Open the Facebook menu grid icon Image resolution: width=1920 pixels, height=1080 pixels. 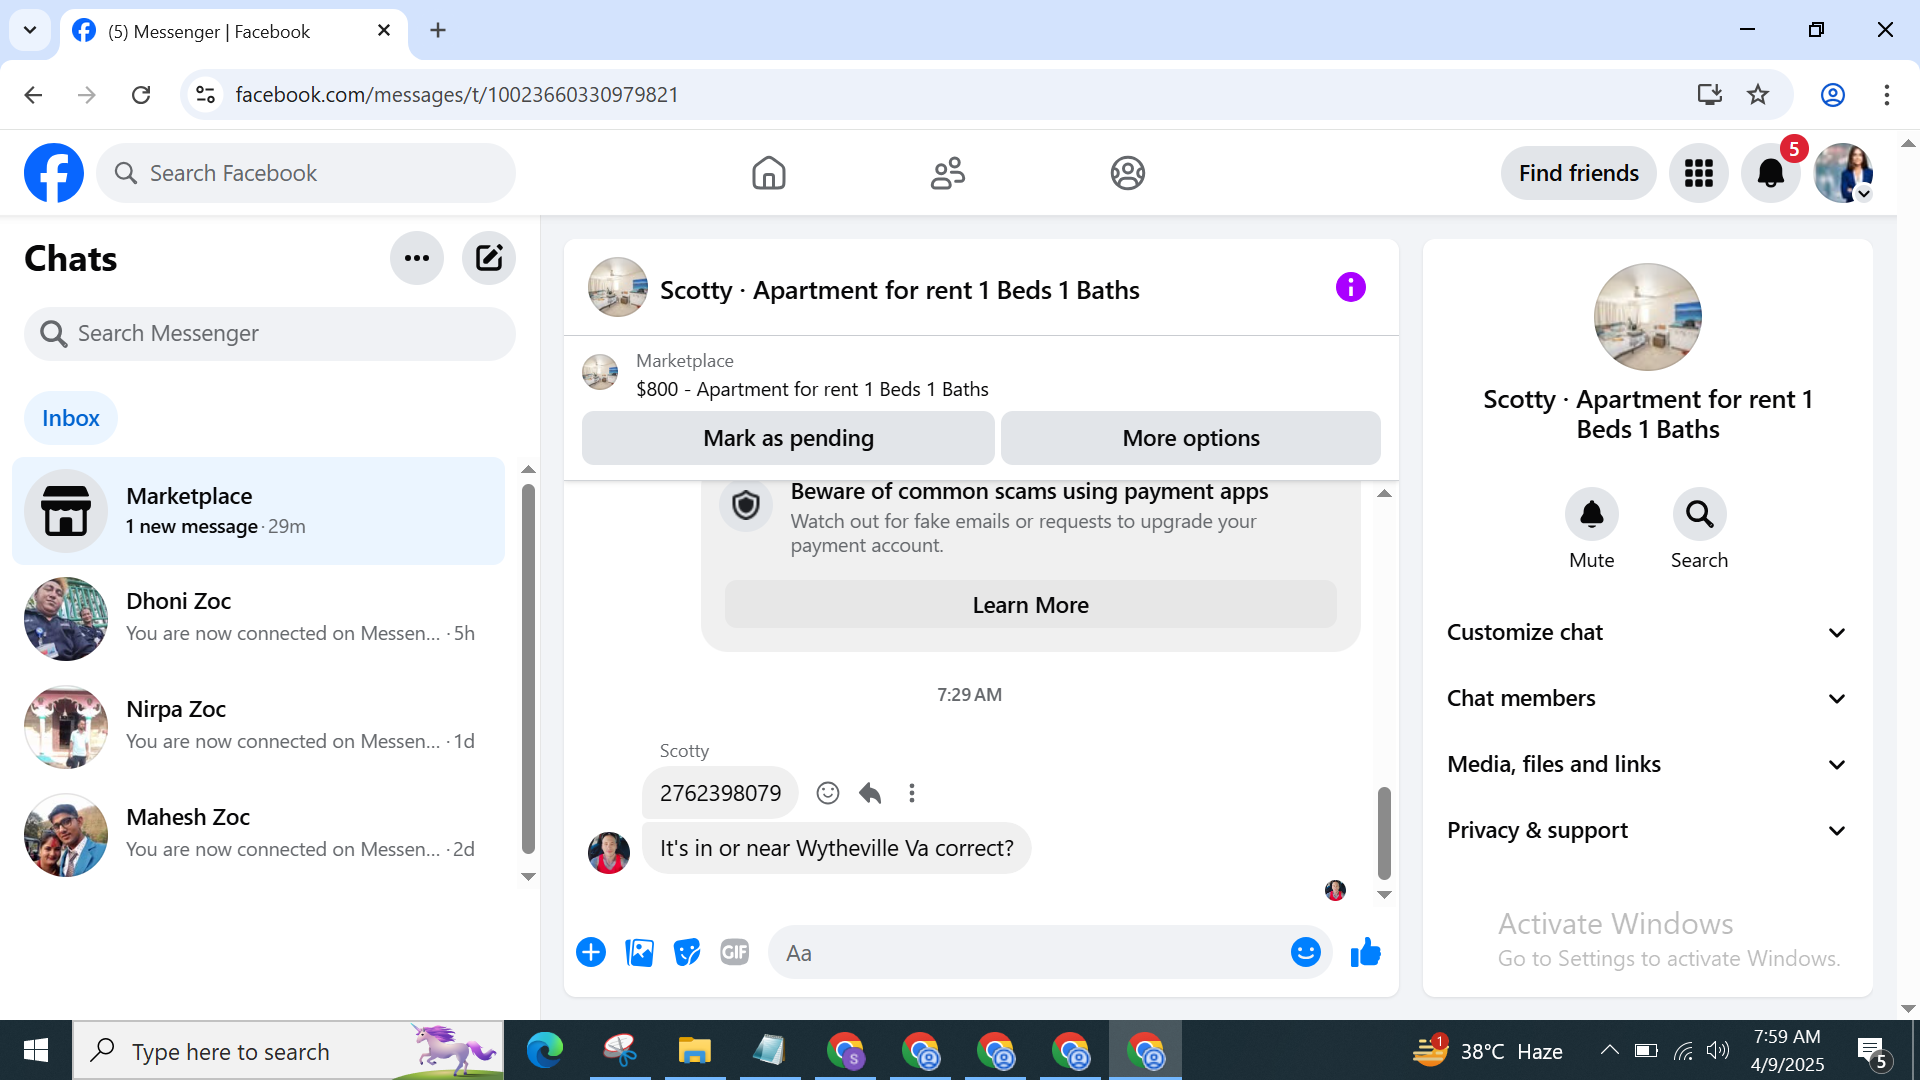click(1698, 173)
